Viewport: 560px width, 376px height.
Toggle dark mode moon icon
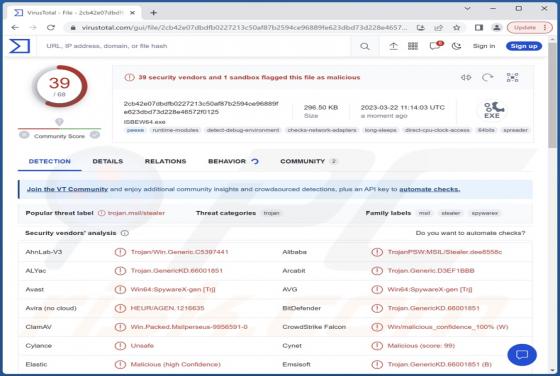[456, 46]
